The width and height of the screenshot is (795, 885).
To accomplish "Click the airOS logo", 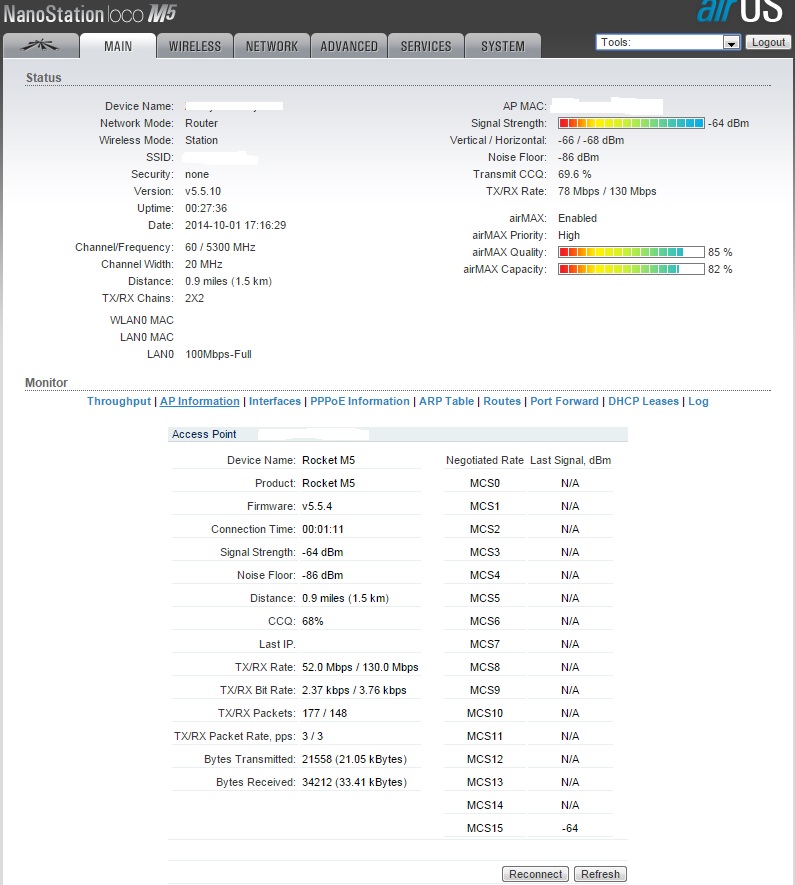I will coord(739,11).
